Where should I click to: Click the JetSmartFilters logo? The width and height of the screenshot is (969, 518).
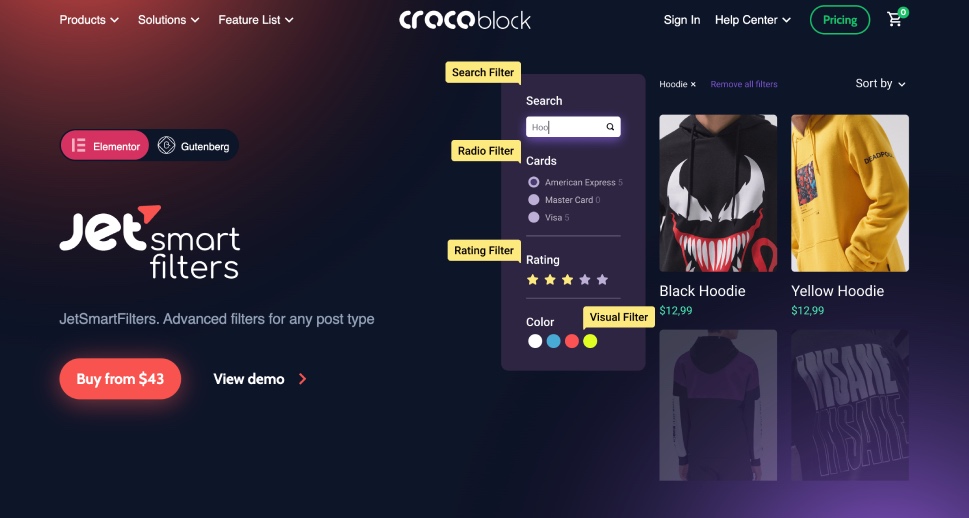(x=150, y=242)
